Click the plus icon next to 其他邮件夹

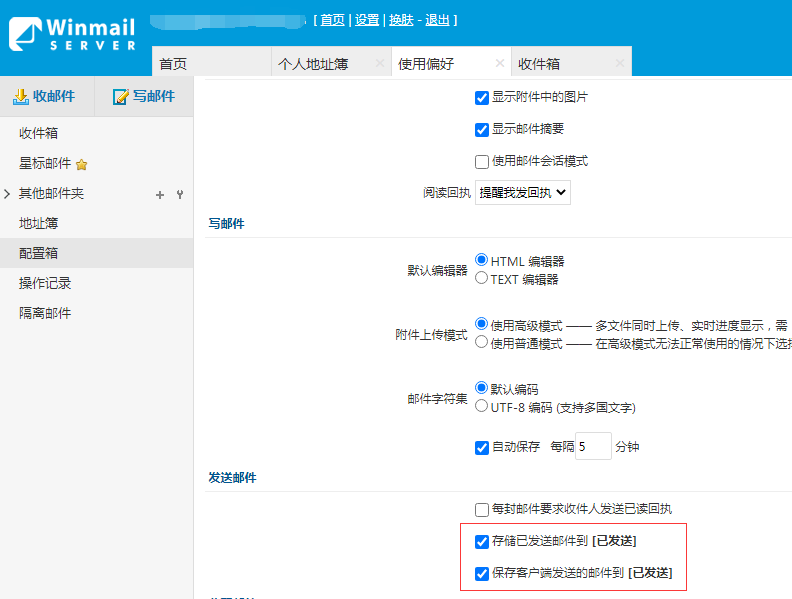[x=159, y=195]
